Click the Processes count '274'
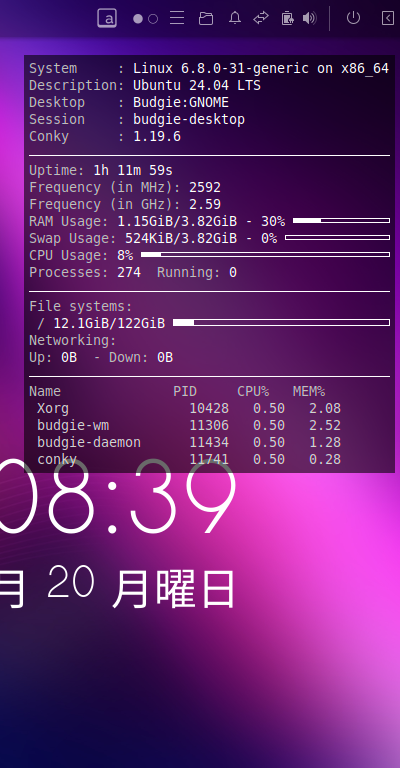400x768 pixels. (x=129, y=272)
